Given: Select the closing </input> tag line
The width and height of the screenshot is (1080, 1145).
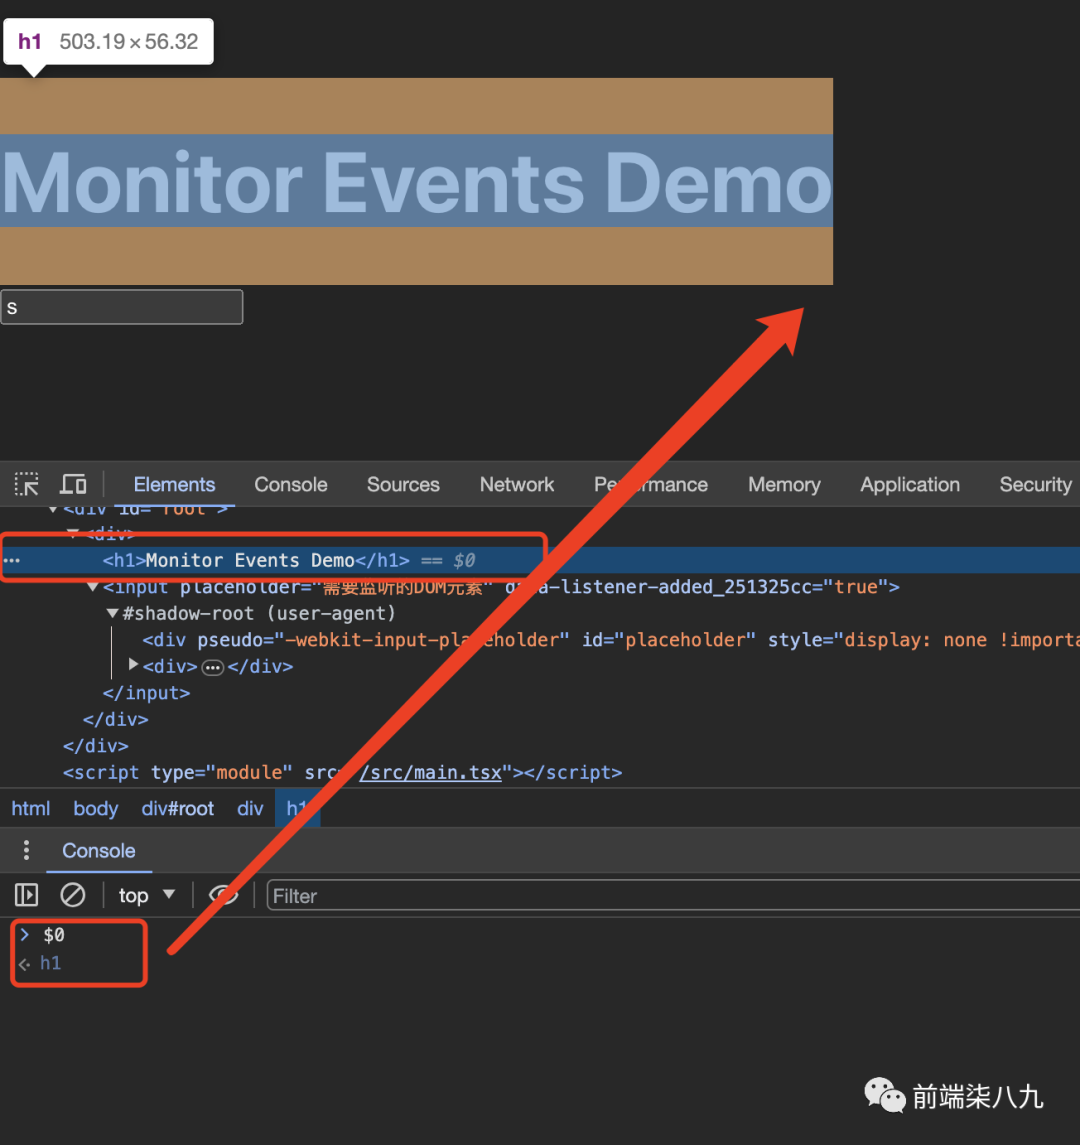Looking at the screenshot, I should 146,693.
